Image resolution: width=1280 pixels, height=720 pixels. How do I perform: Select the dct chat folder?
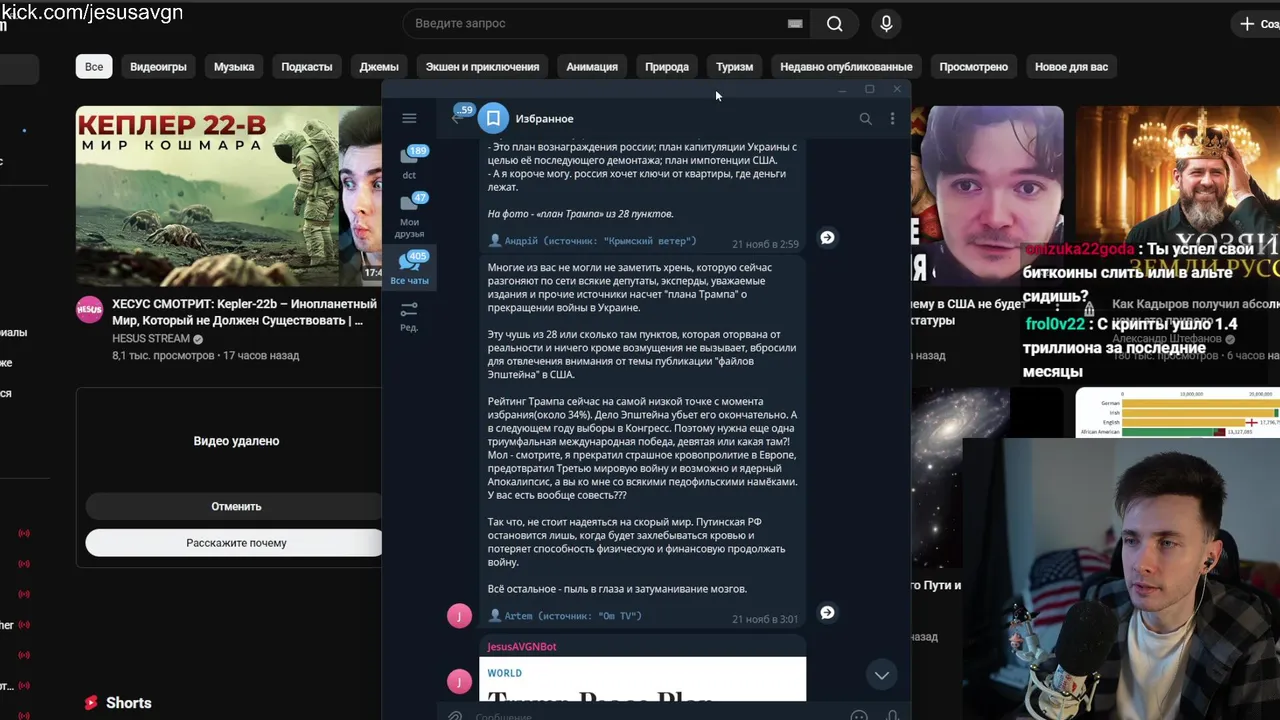tap(409, 163)
